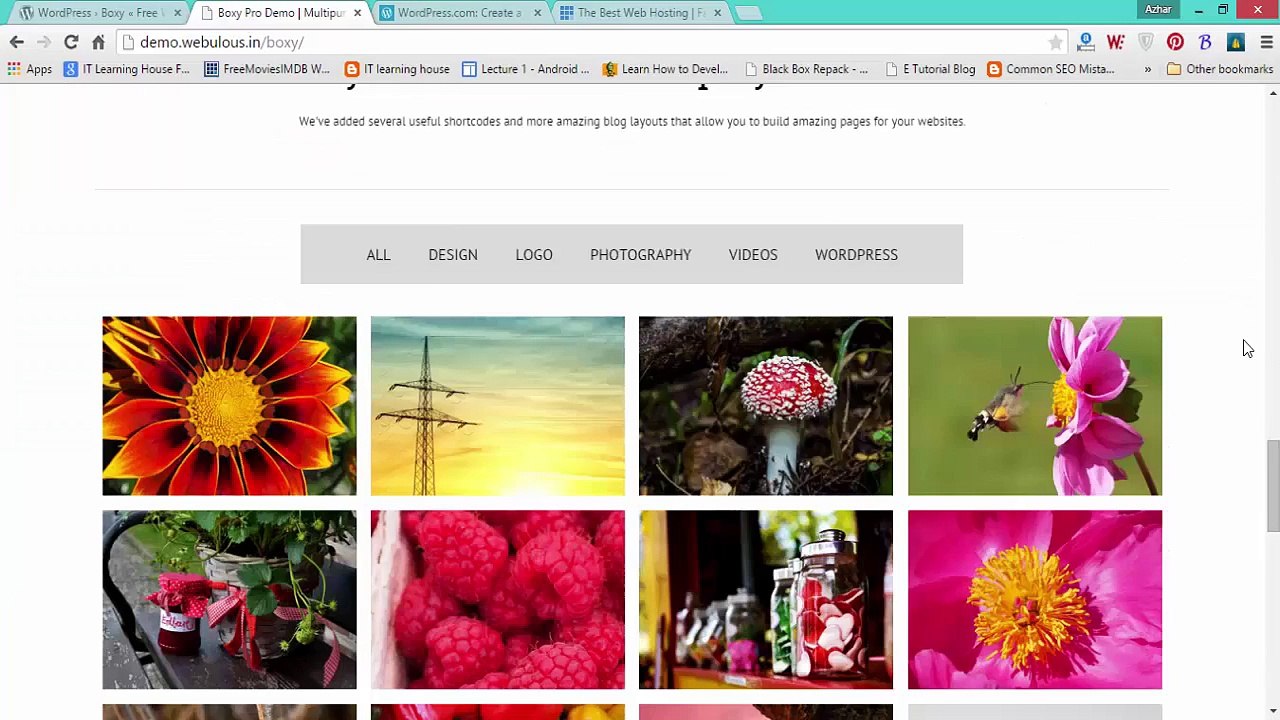1280x720 pixels.
Task: Open the Other bookmarks folder
Action: click(1219, 69)
